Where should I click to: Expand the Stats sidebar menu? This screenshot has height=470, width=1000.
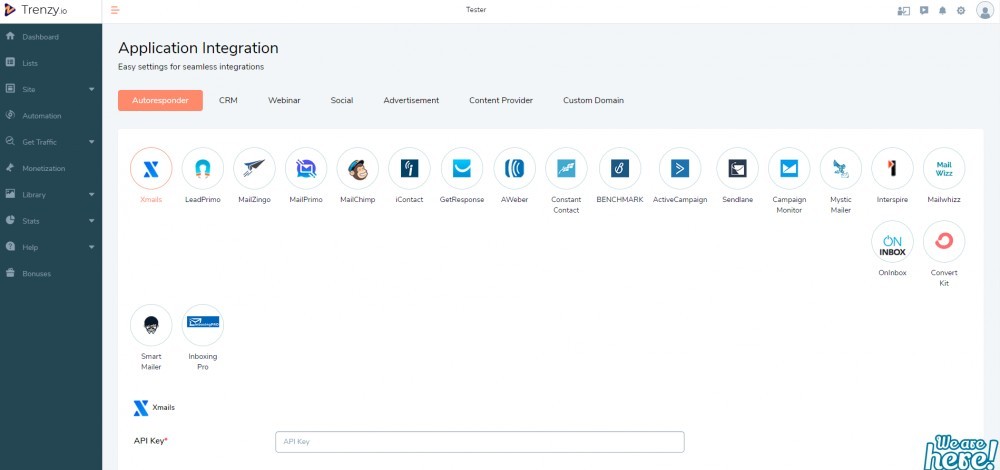tap(51, 221)
